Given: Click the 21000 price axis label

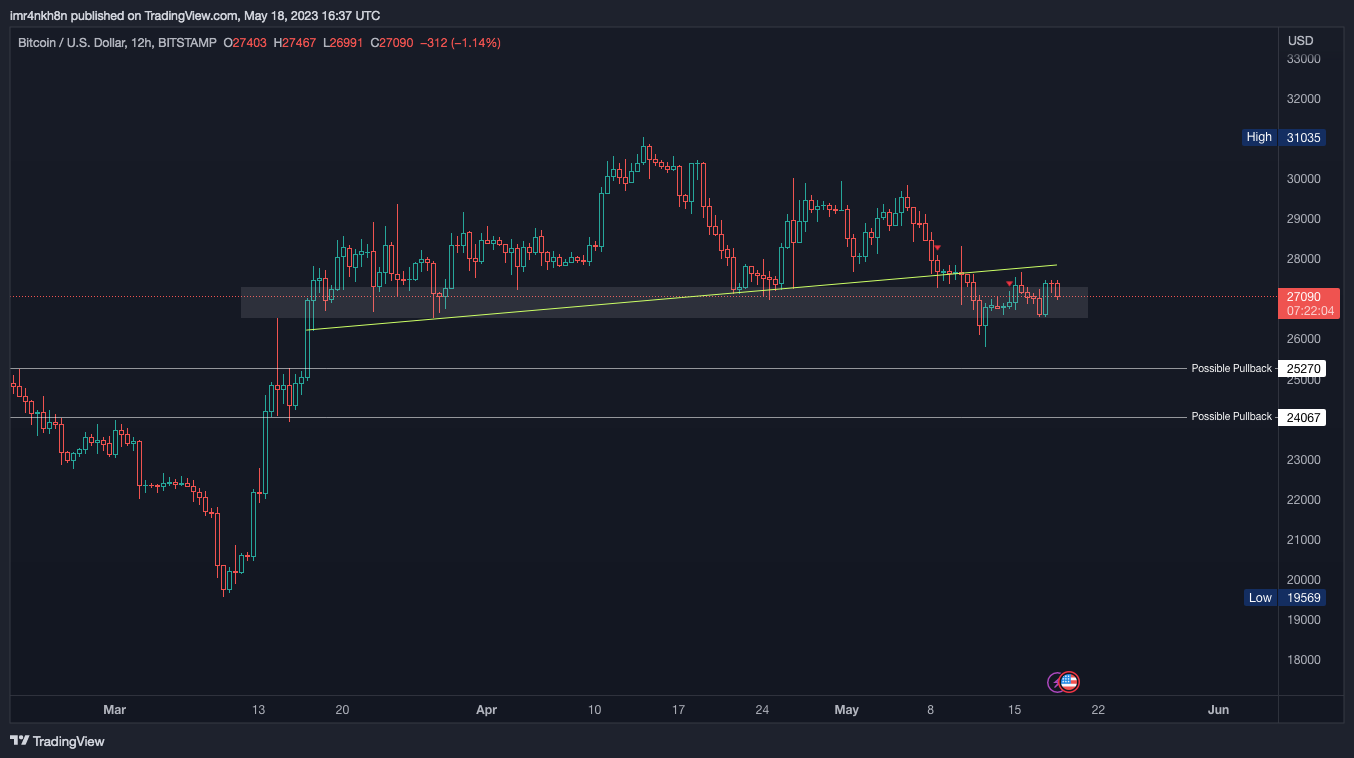Looking at the screenshot, I should coord(1304,540).
